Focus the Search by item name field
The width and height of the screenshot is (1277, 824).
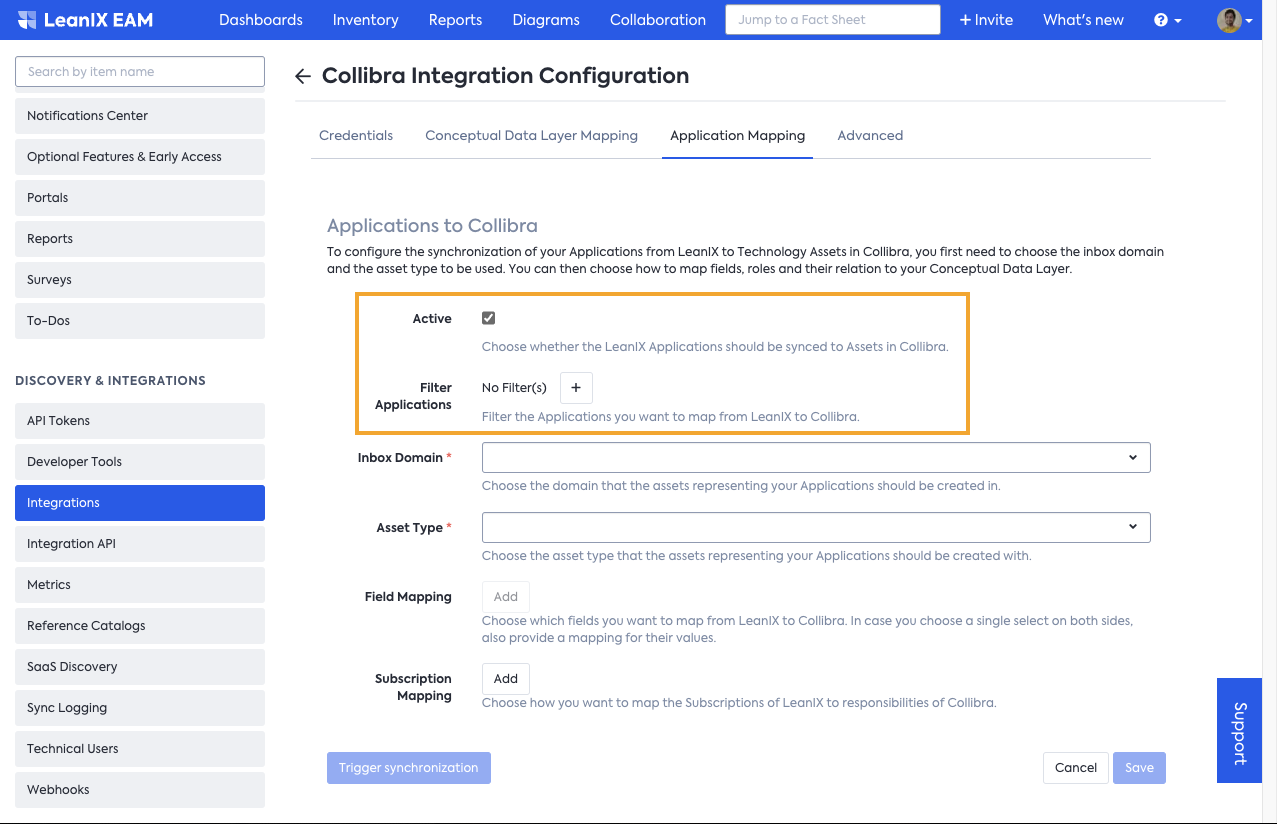pyautogui.click(x=140, y=72)
